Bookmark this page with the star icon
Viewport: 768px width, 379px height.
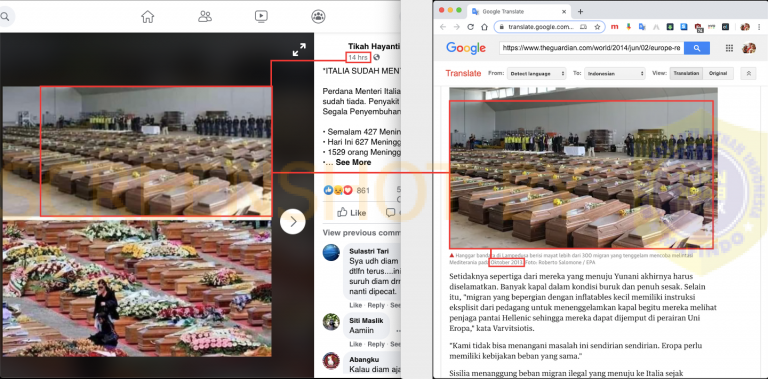(597, 27)
